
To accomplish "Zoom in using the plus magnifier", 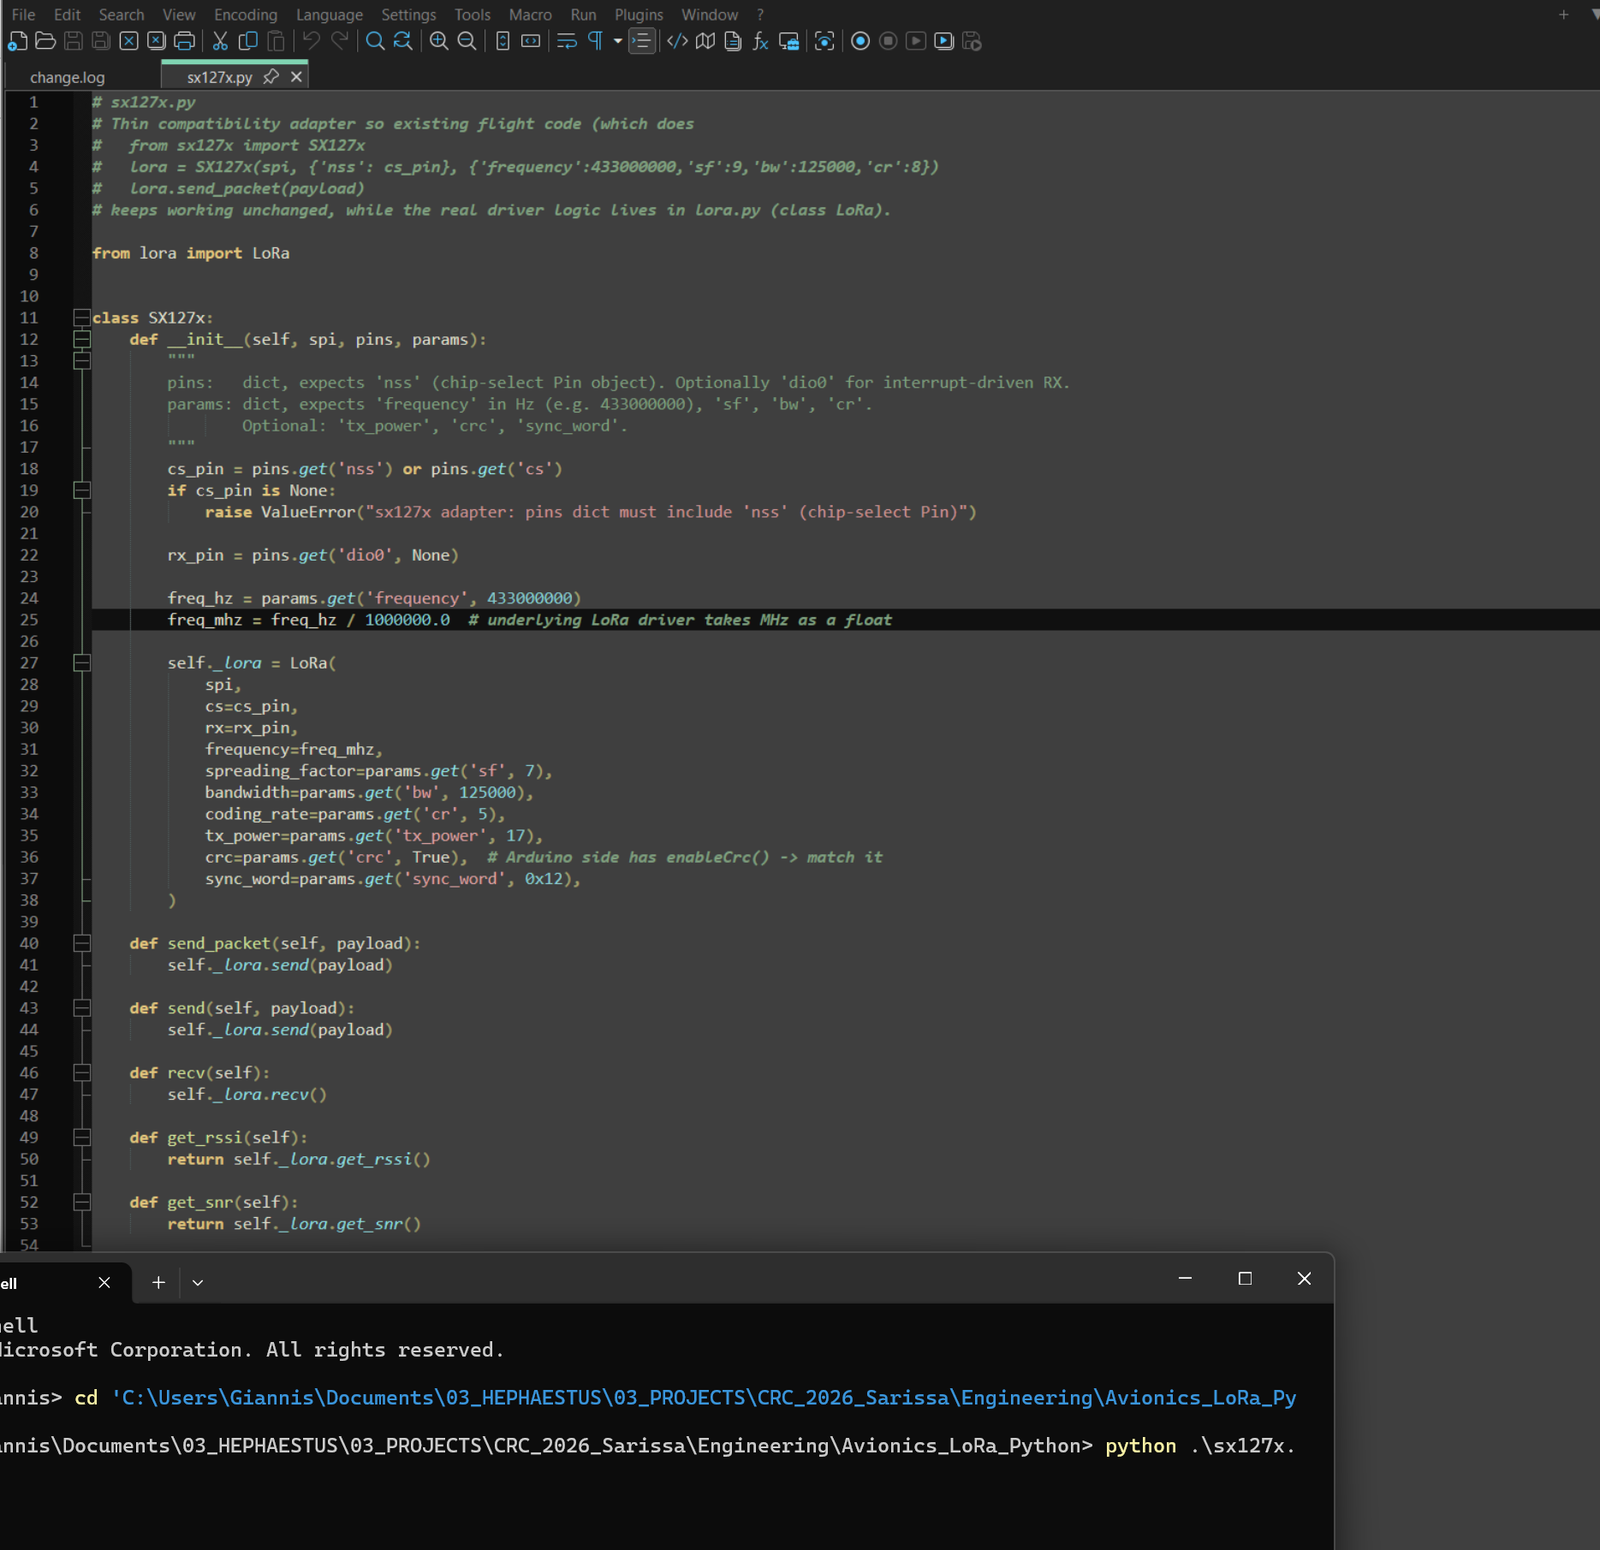I will click(x=439, y=41).
